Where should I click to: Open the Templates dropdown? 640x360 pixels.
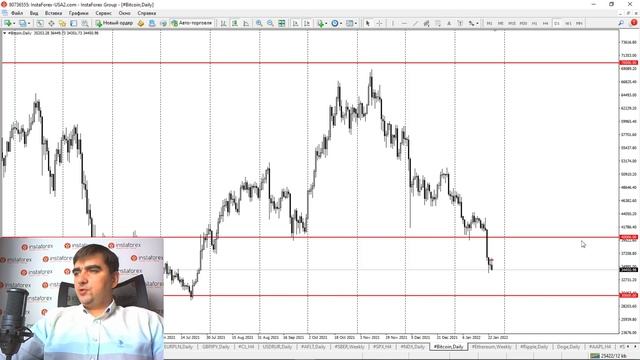point(351,23)
